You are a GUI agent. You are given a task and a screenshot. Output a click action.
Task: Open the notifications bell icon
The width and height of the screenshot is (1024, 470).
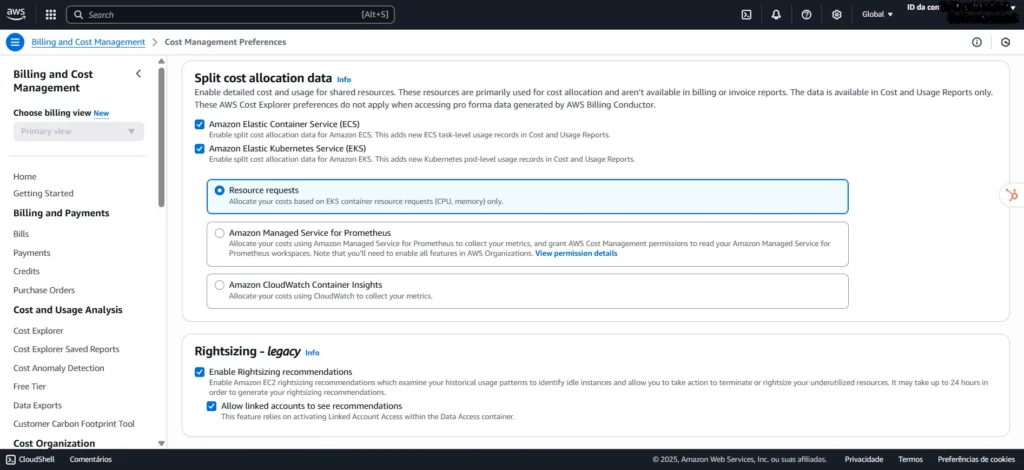(x=776, y=15)
